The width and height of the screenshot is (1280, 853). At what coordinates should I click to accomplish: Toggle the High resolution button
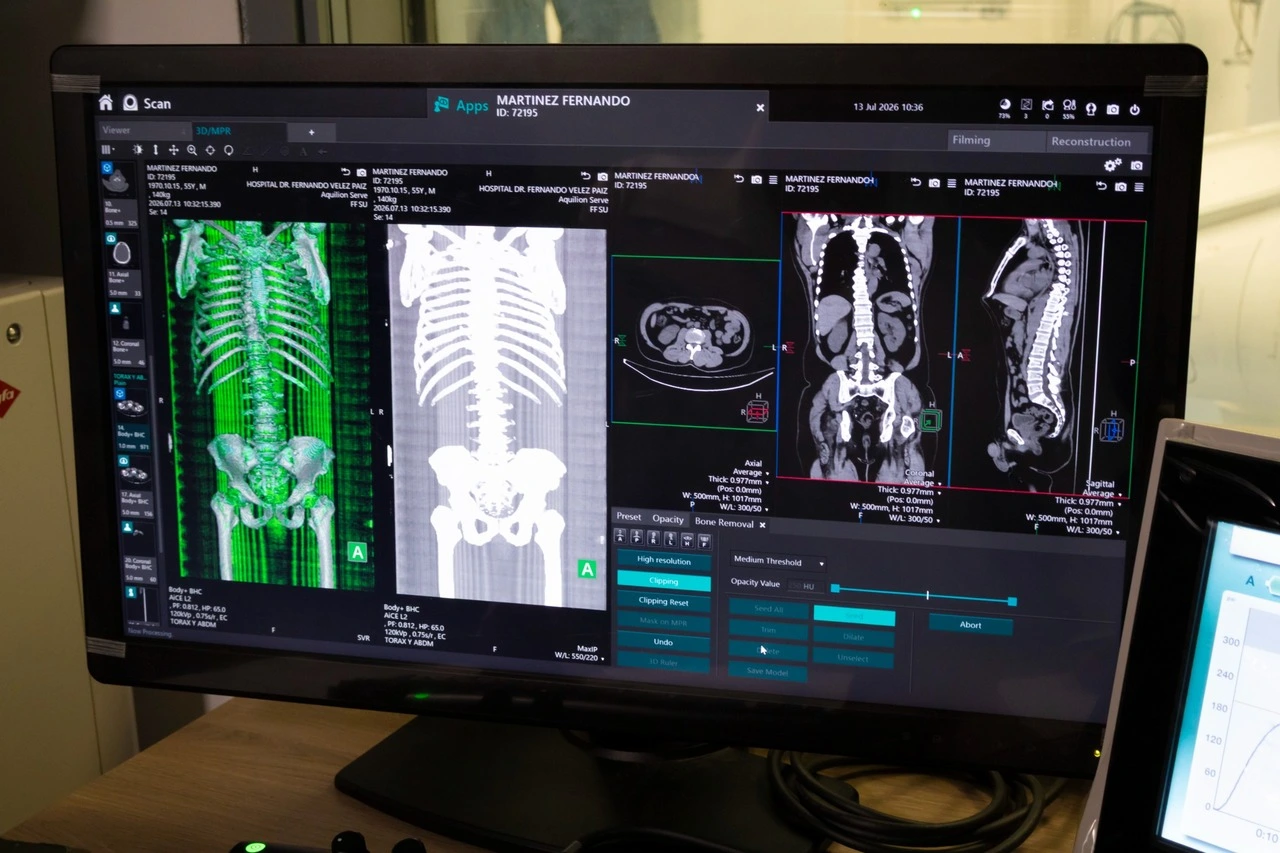[x=664, y=560]
